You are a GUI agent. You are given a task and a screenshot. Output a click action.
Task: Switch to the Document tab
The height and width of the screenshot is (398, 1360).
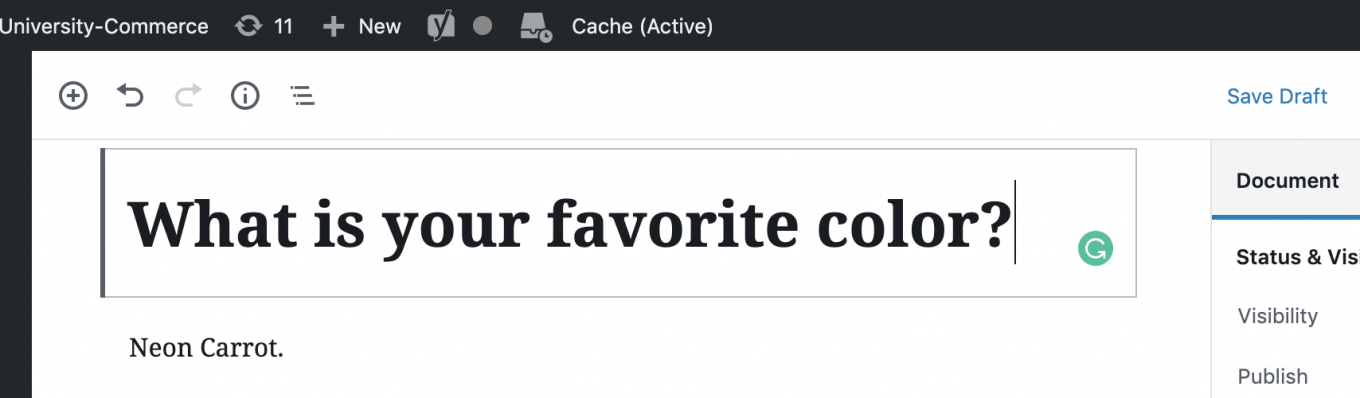pos(1286,181)
